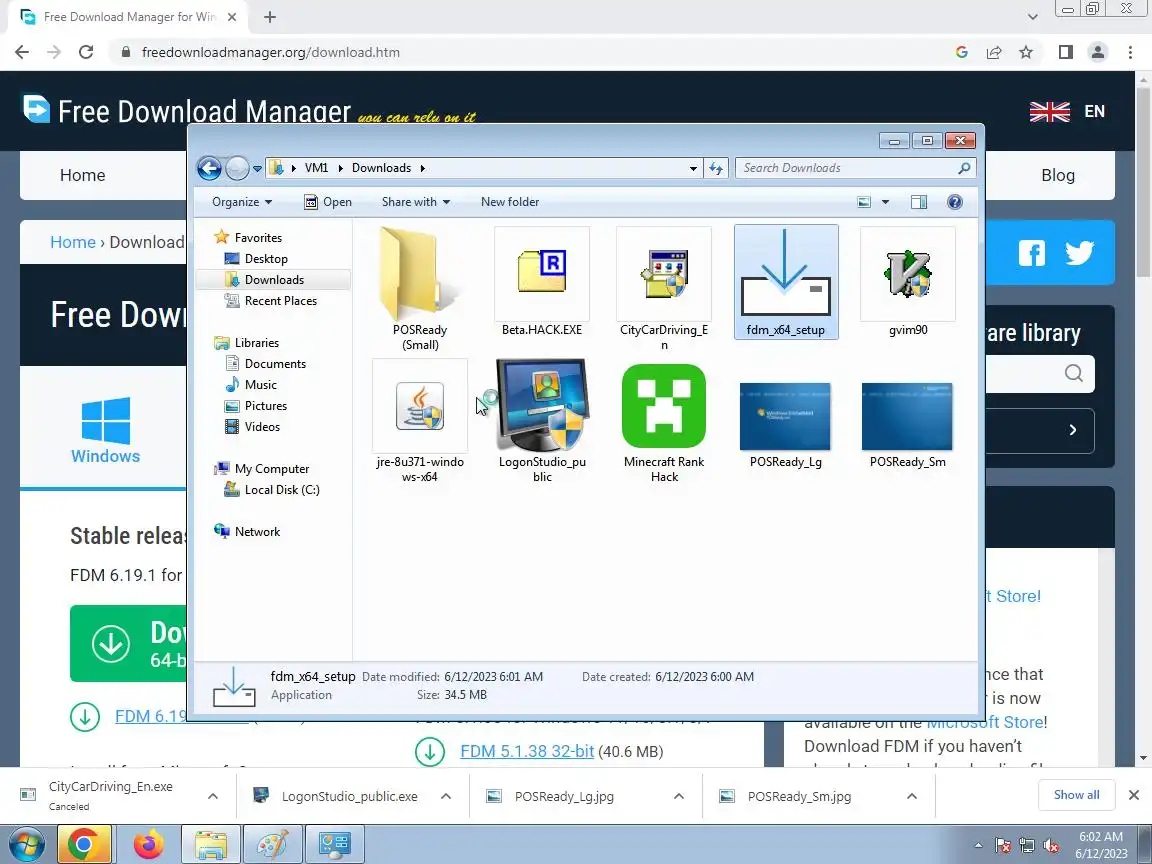1152x864 pixels.
Task: Select Libraries in the navigation pane
Action: pos(256,342)
